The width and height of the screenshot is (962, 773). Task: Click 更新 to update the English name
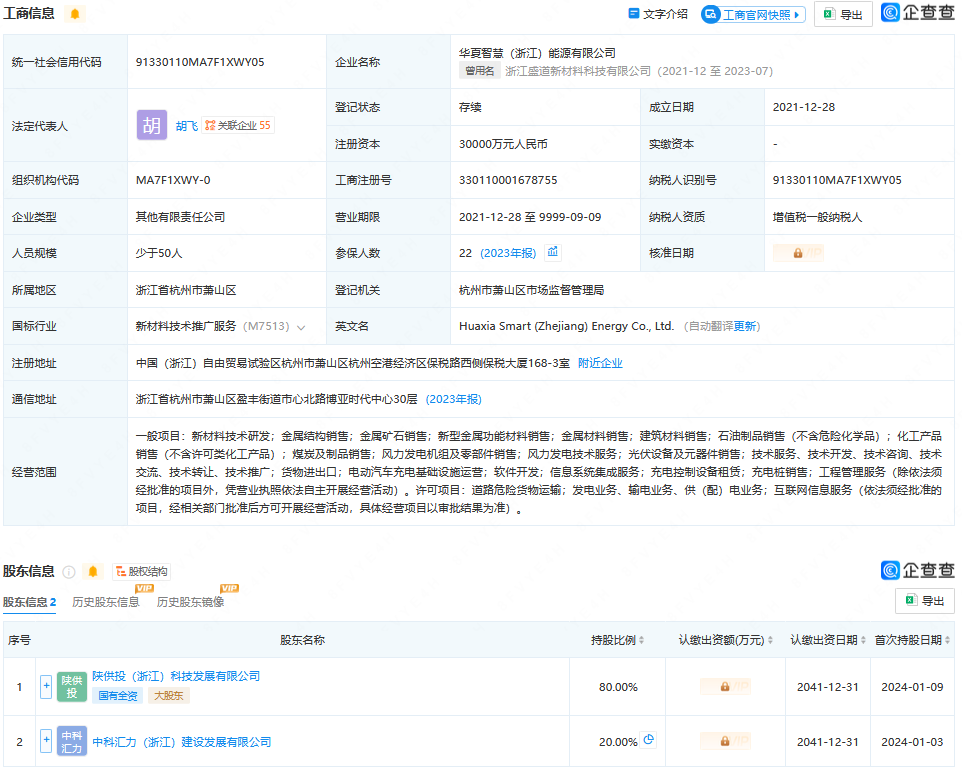pyautogui.click(x=745, y=326)
